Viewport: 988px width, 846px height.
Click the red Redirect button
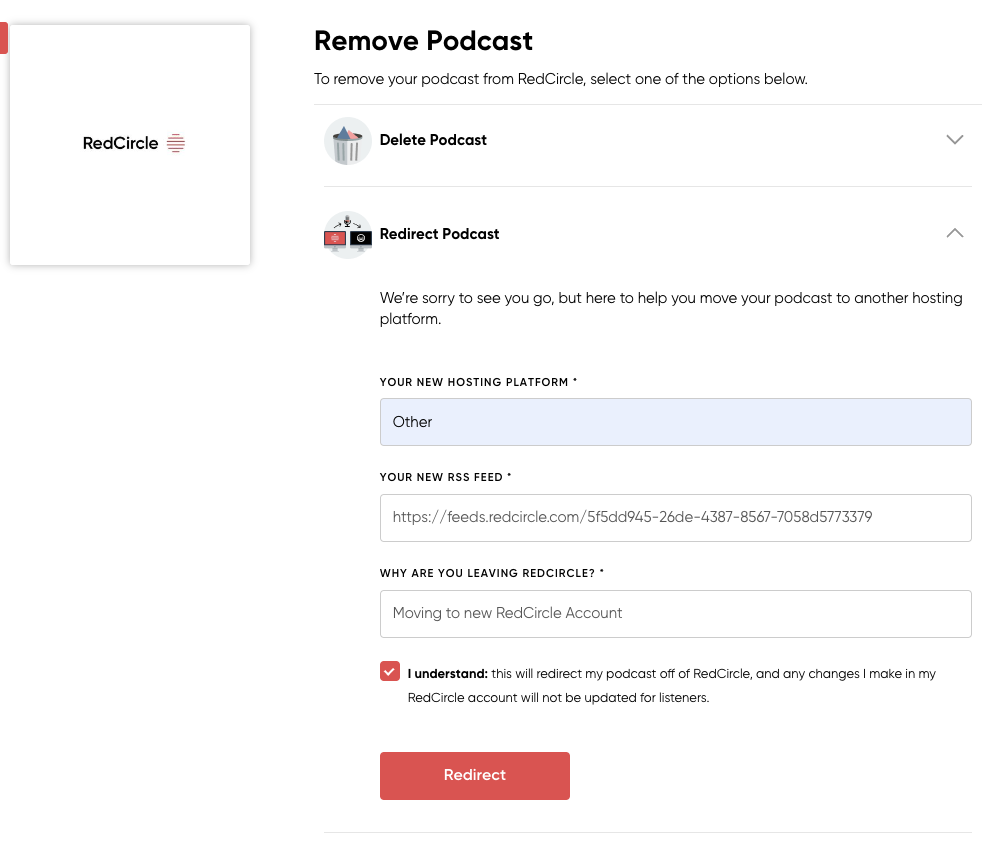474,775
